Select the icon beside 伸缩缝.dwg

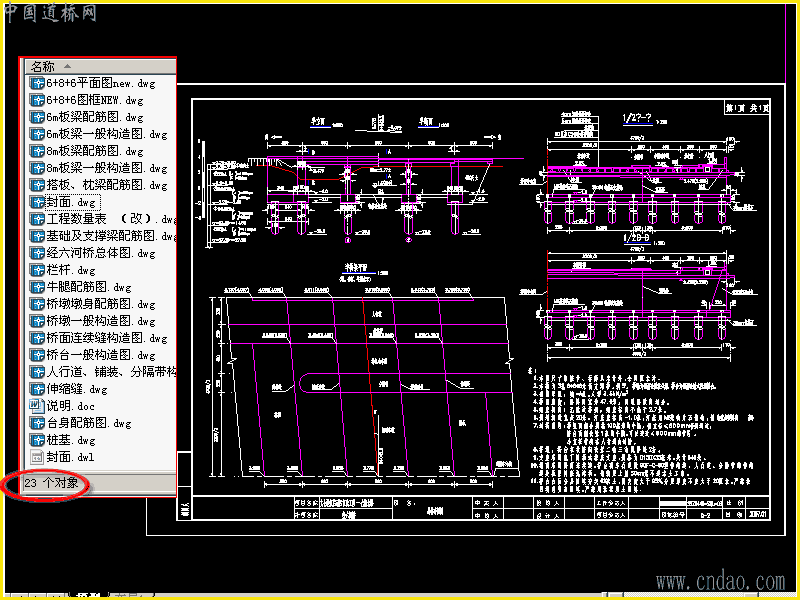(x=37, y=389)
